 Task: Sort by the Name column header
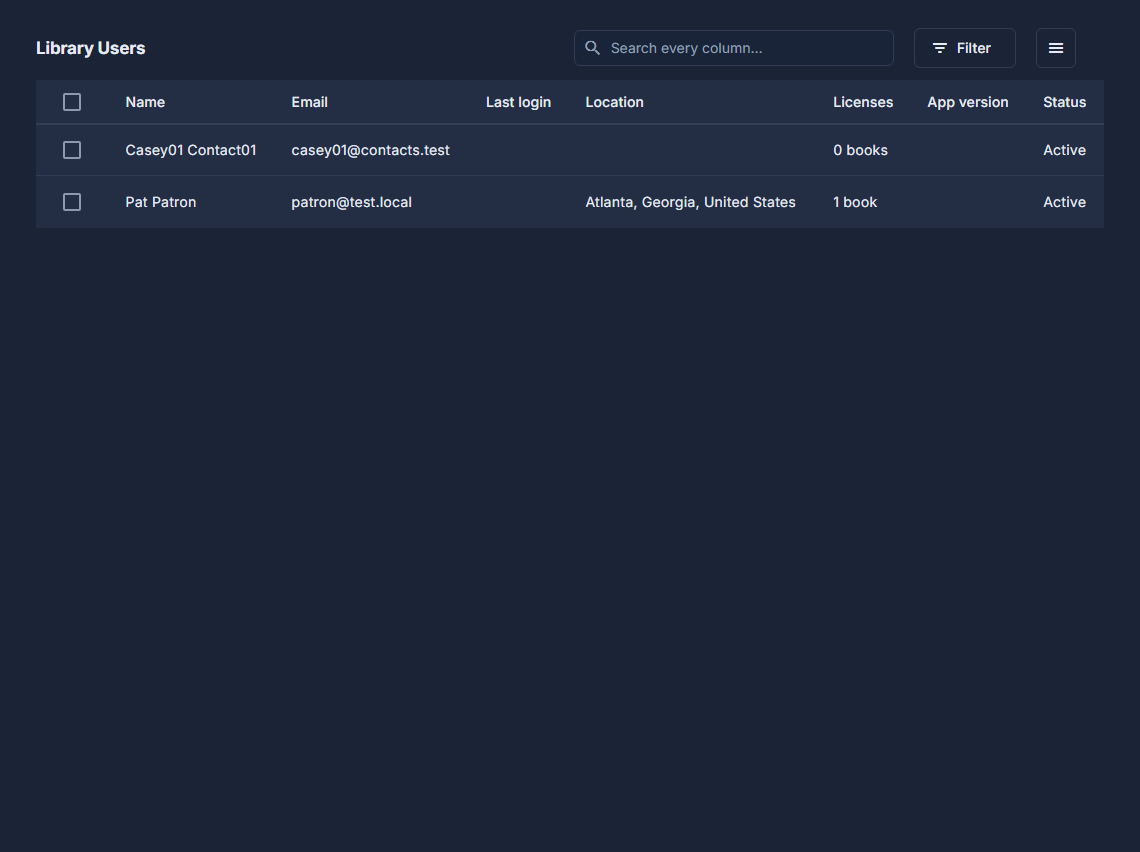145,103
